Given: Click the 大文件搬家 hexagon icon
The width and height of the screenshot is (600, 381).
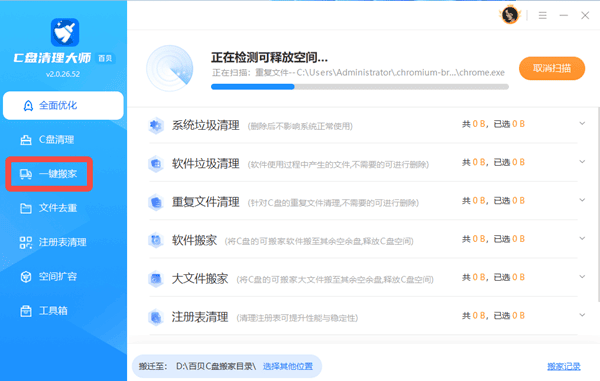Looking at the screenshot, I should [156, 278].
